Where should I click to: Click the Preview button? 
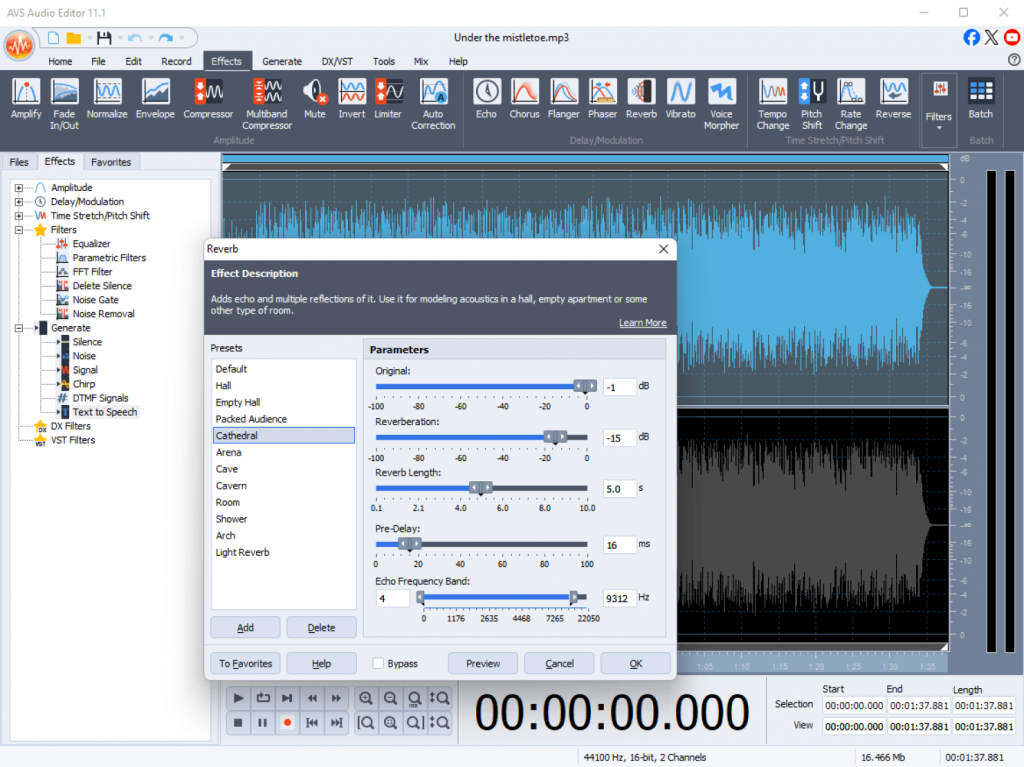[x=483, y=663]
